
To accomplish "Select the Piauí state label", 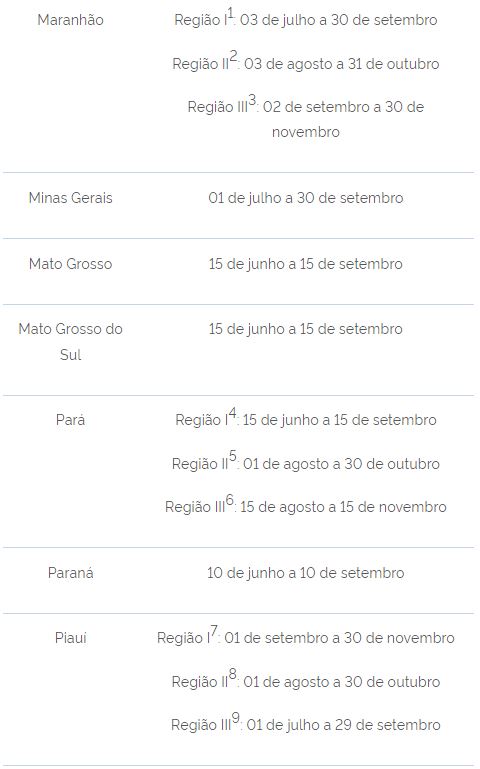I will 70,638.
